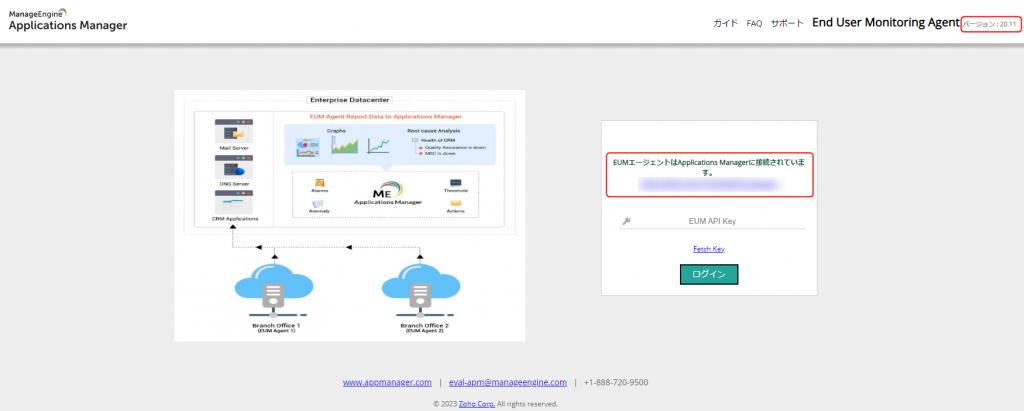Click the バージョン: 20.11 version text

click(x=990, y=24)
